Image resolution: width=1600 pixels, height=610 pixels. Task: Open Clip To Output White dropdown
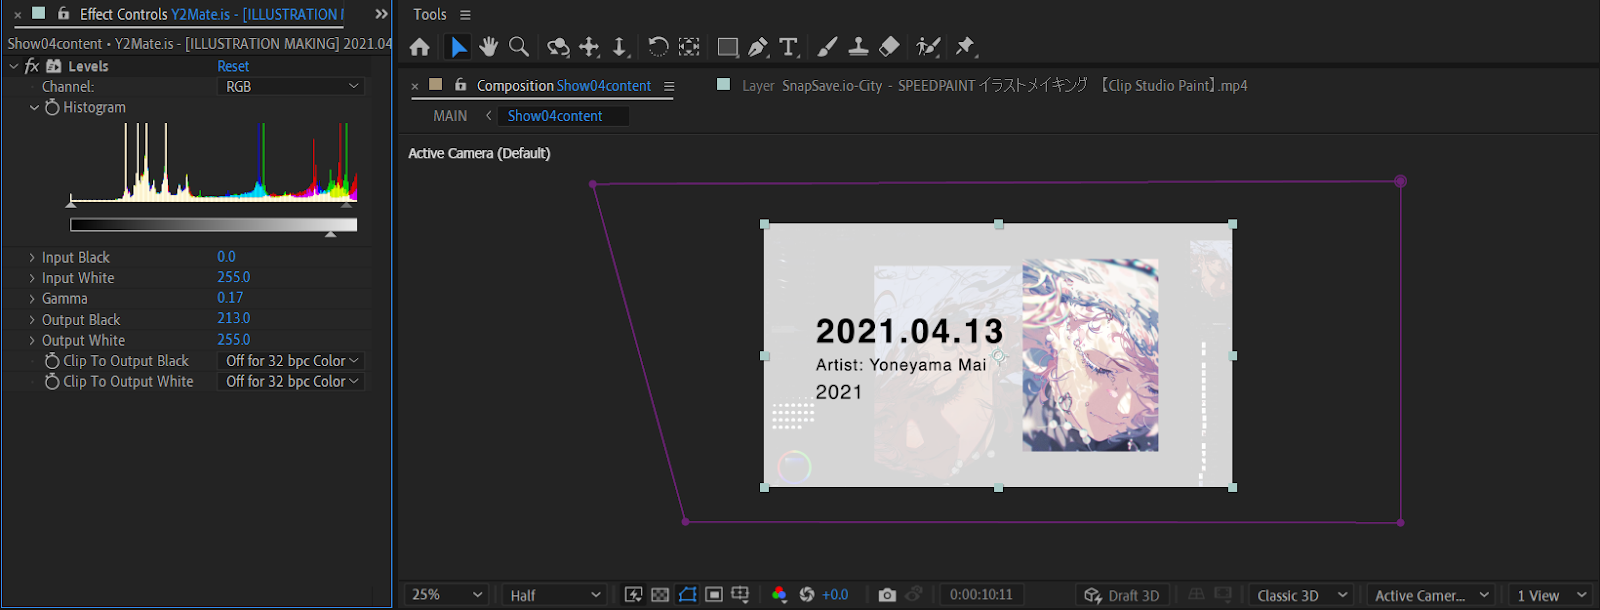point(291,382)
